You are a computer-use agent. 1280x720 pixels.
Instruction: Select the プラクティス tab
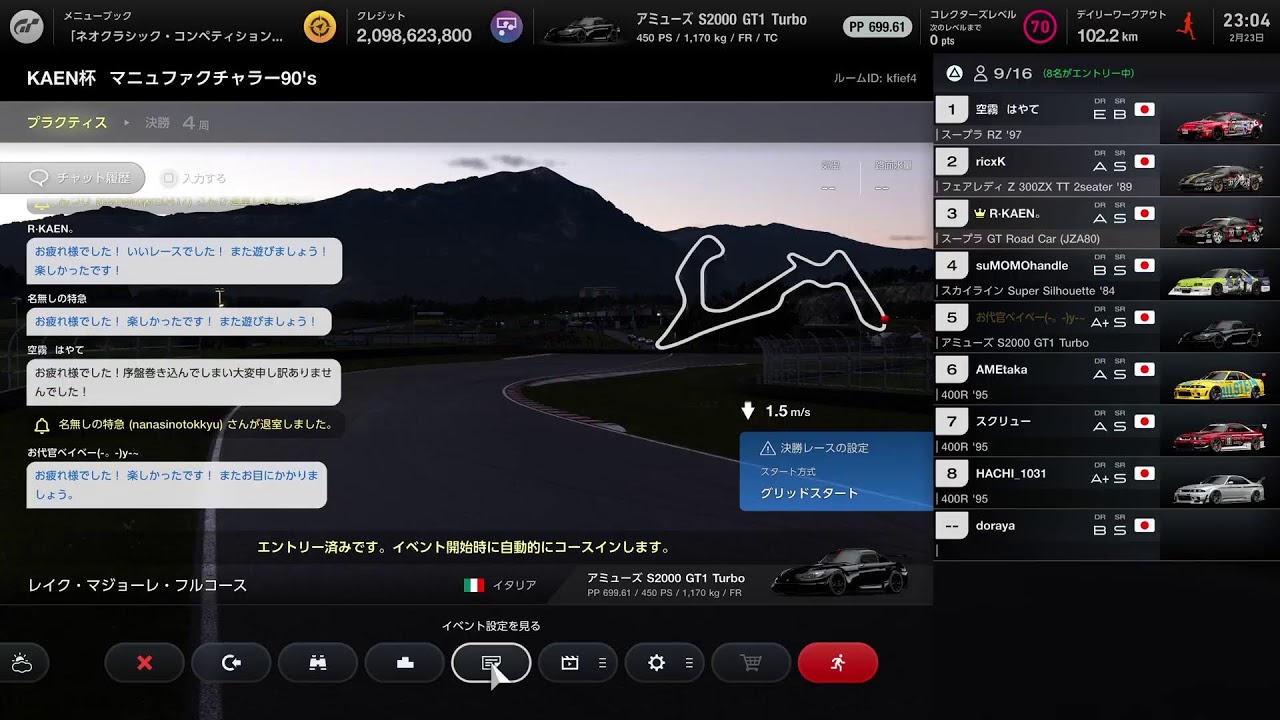pos(67,122)
